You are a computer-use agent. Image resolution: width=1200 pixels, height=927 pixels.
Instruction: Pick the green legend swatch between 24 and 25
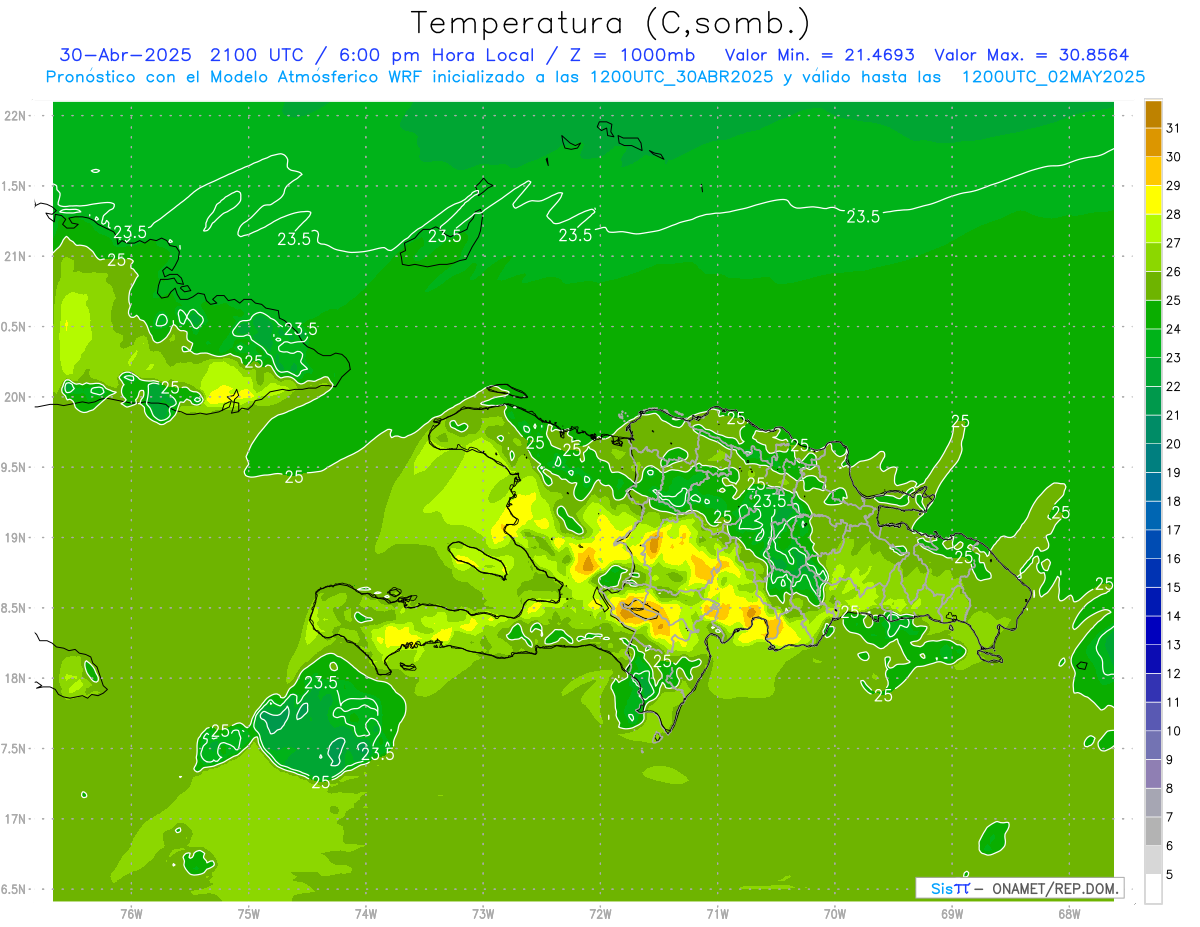click(x=1153, y=314)
